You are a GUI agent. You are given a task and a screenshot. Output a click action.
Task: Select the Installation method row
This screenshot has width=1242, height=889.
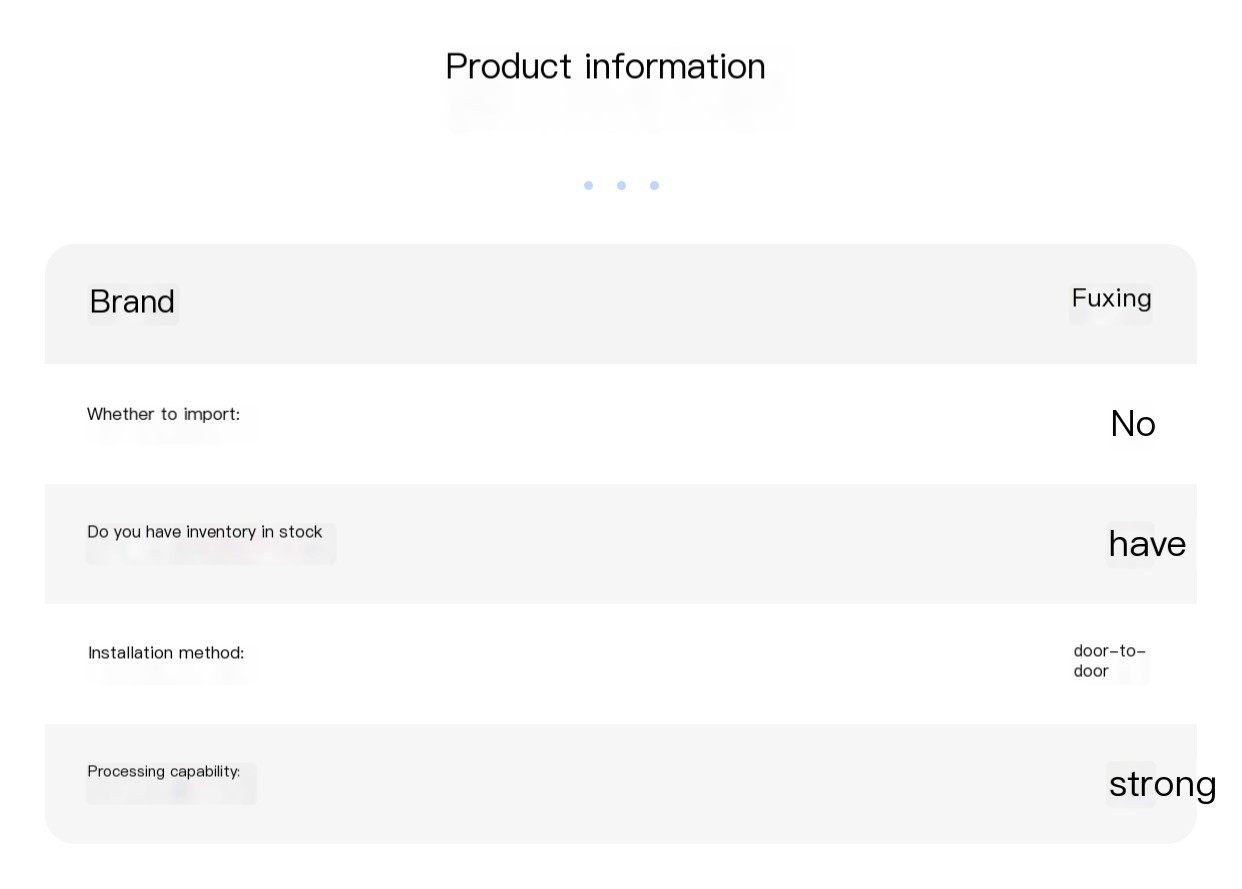click(x=621, y=664)
